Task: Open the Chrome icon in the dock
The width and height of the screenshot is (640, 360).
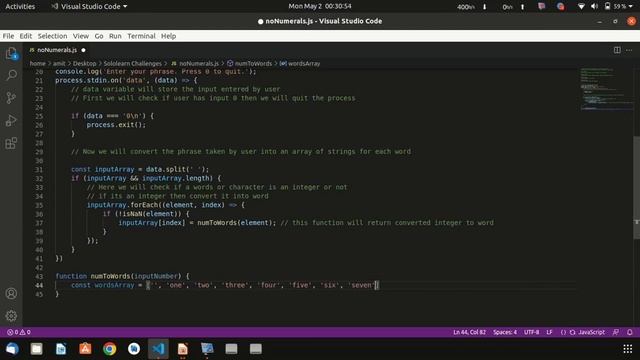Action: point(109,349)
